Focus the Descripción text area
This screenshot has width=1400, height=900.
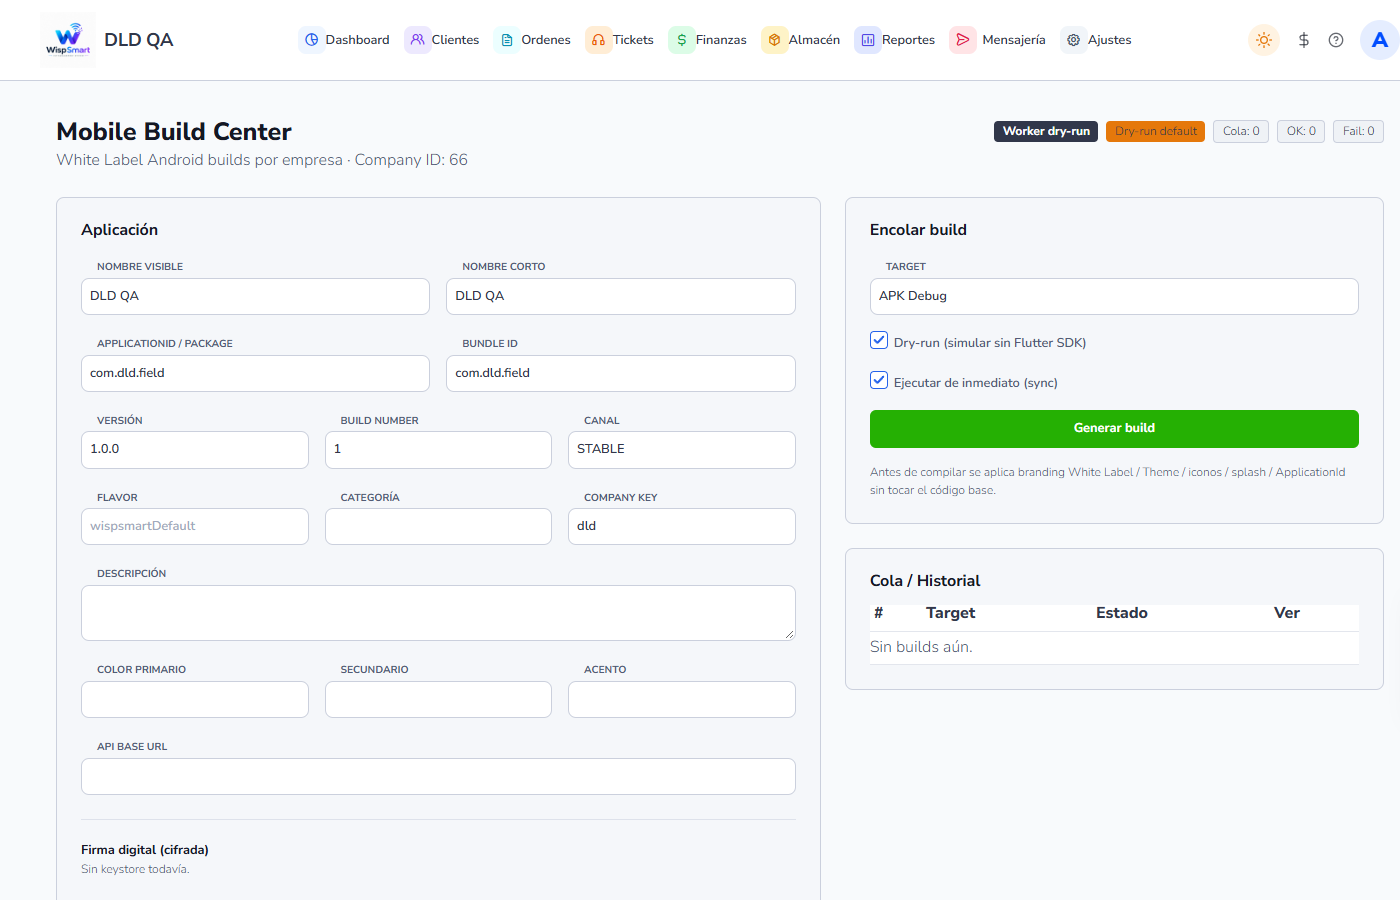[x=438, y=613]
